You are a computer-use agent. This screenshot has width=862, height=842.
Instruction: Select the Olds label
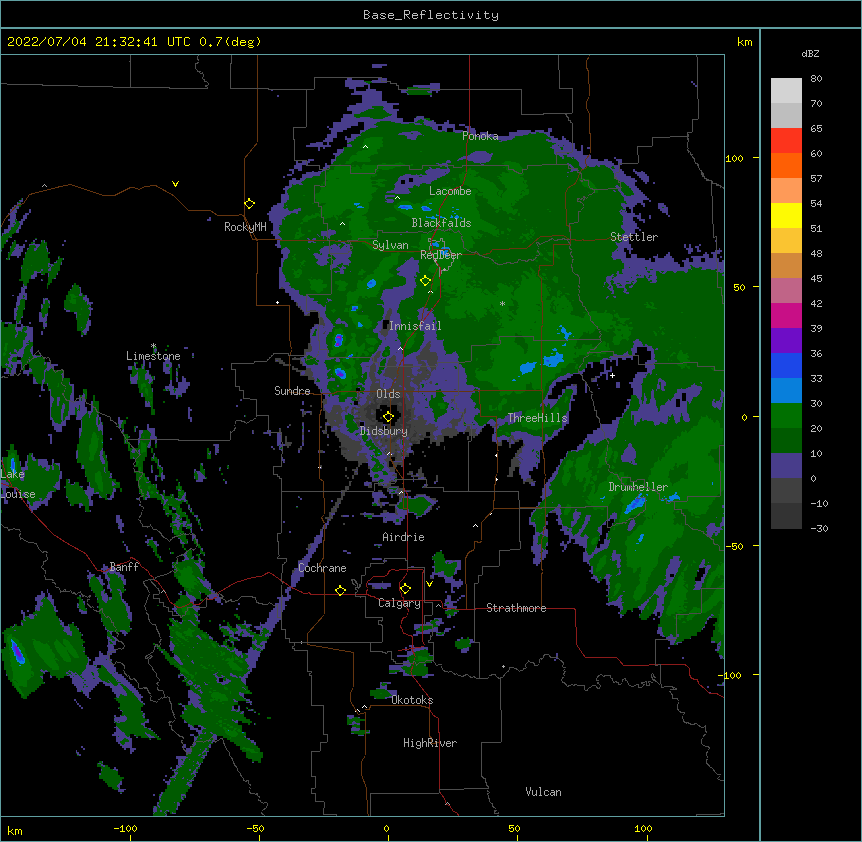pyautogui.click(x=388, y=394)
